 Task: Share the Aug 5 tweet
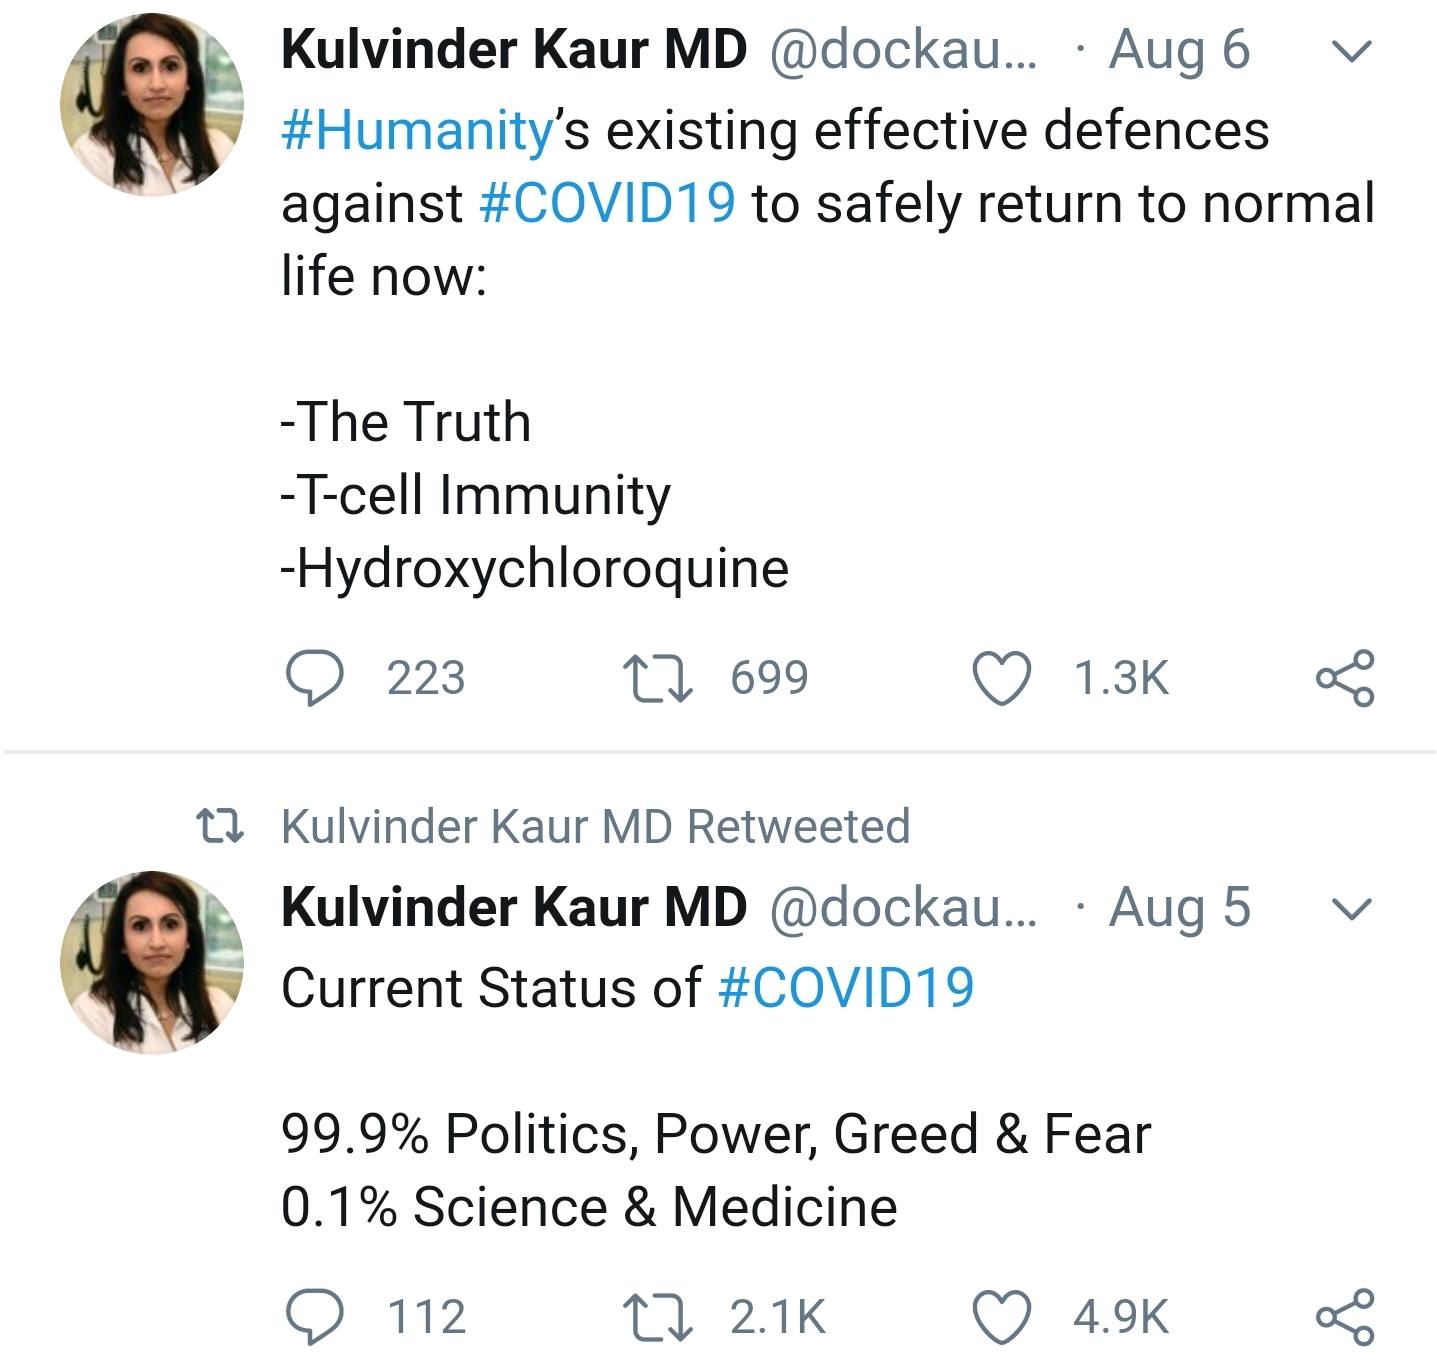(x=1345, y=1316)
